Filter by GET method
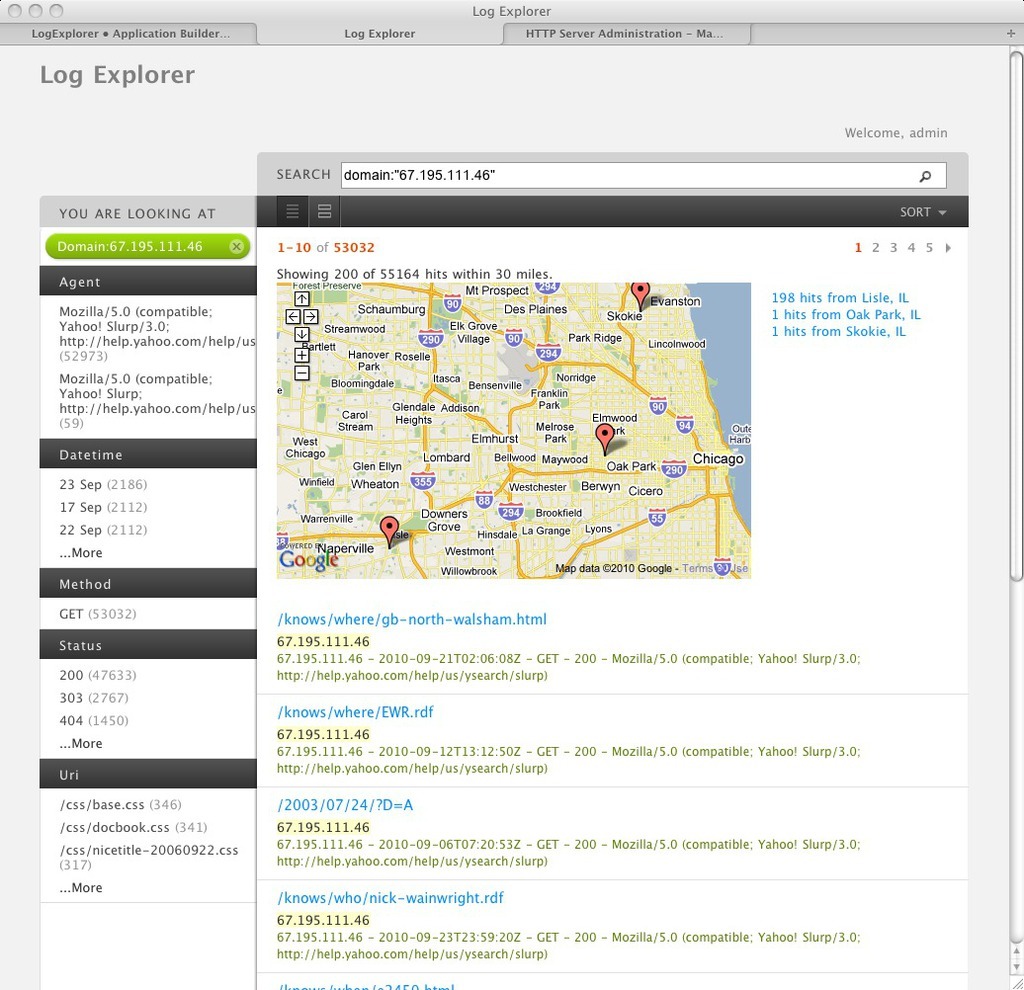 (x=98, y=614)
